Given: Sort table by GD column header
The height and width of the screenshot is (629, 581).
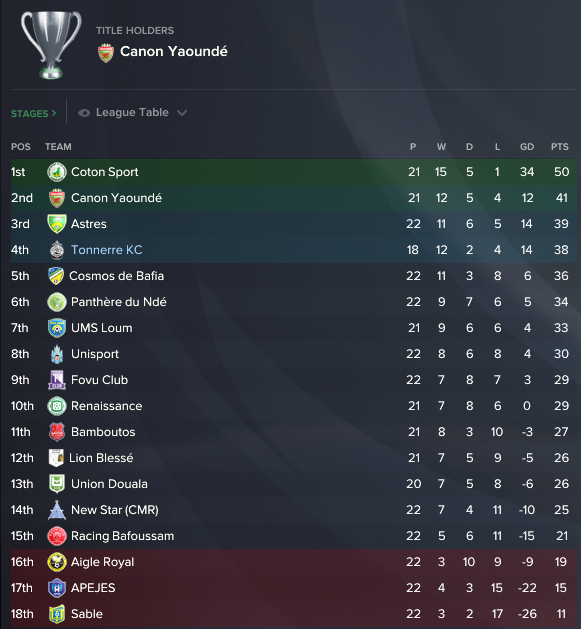Looking at the screenshot, I should [527, 147].
